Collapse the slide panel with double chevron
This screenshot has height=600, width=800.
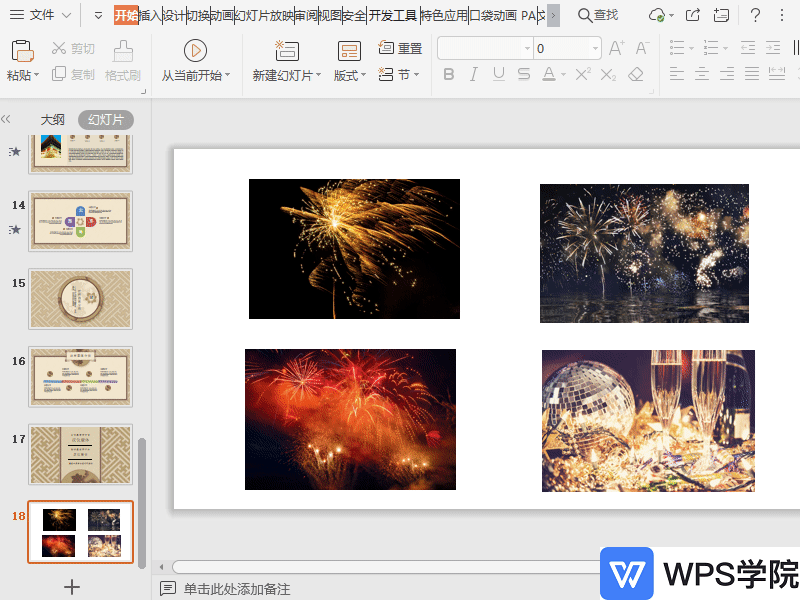coord(6,119)
